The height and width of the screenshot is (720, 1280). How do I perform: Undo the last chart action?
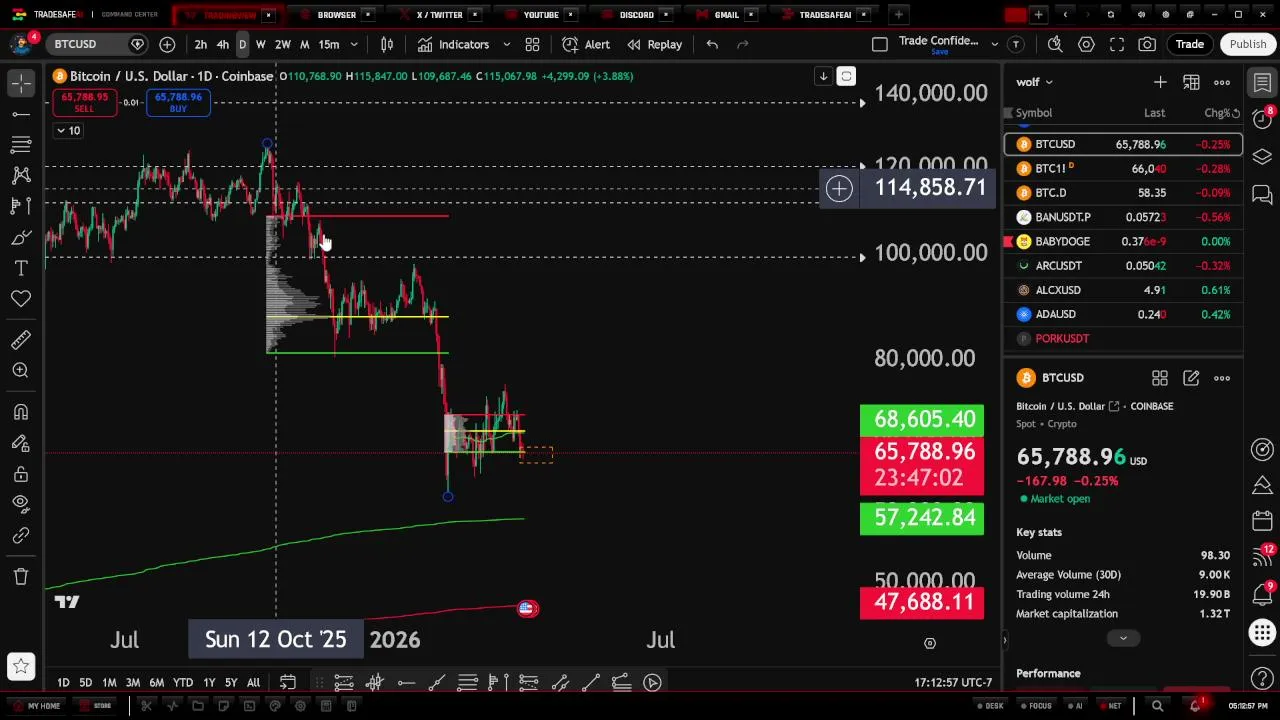(712, 44)
